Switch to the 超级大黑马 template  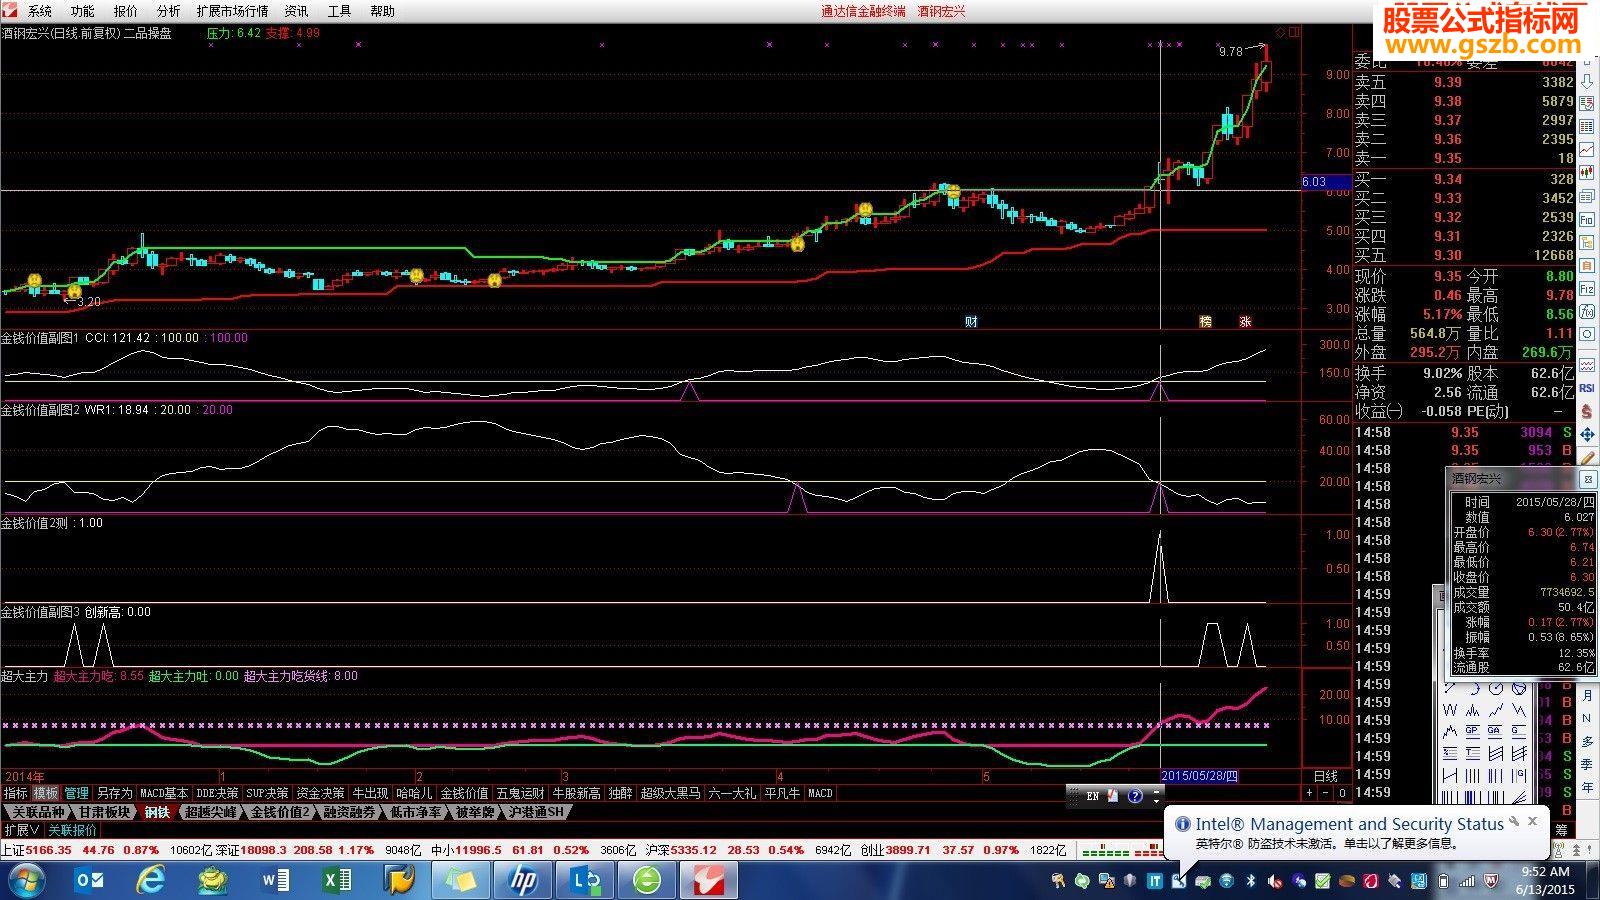tap(670, 793)
